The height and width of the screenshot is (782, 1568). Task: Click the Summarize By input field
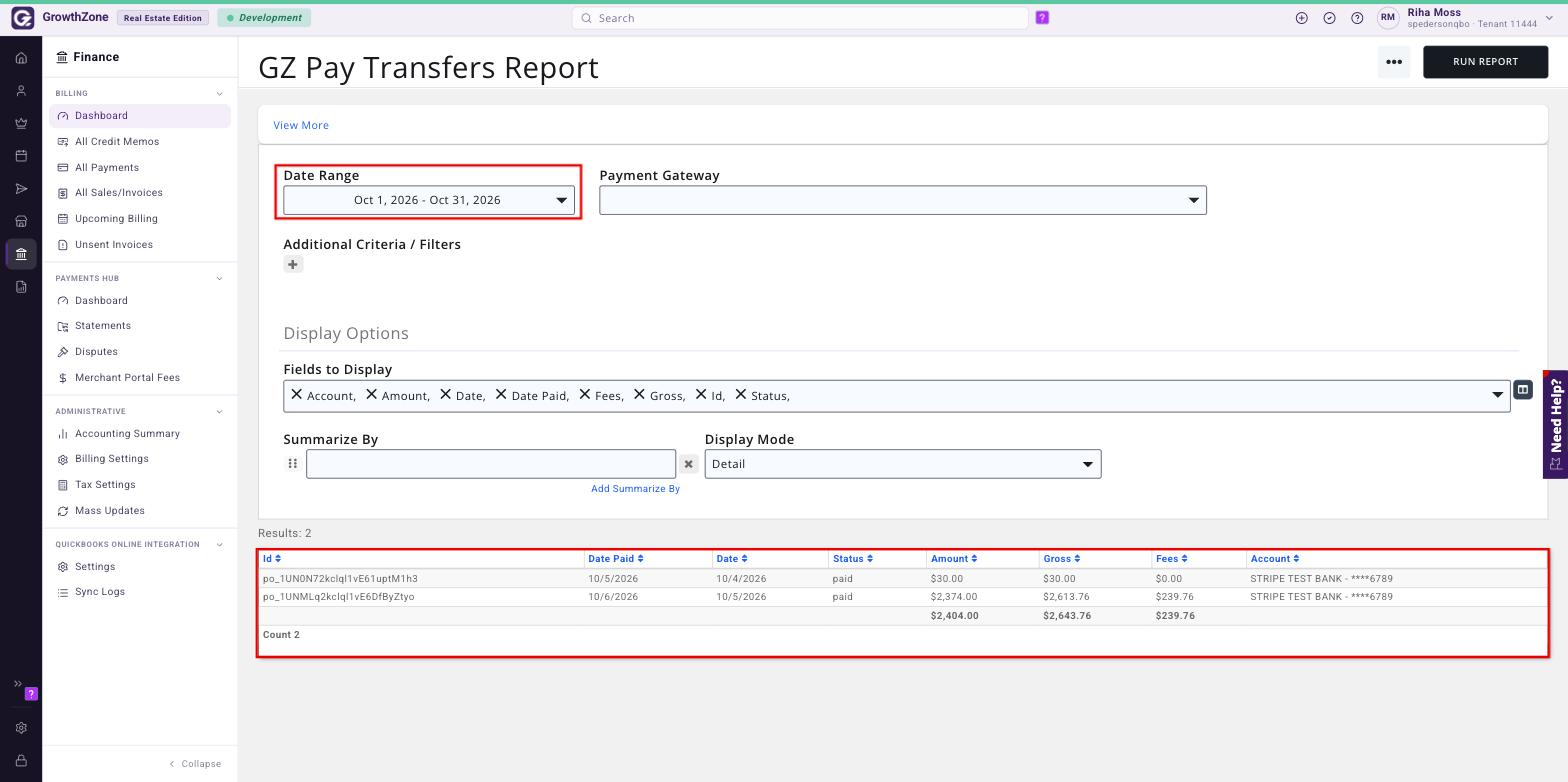491,464
